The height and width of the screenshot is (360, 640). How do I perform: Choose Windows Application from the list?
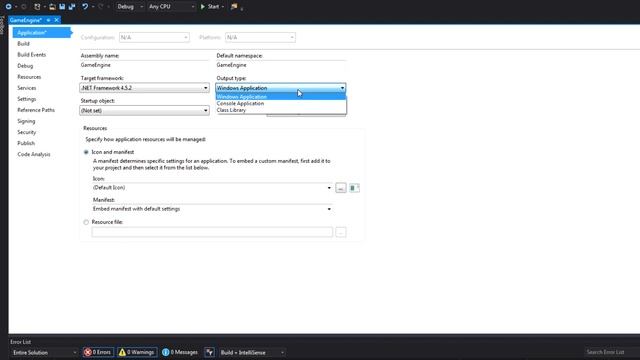tap(281, 97)
